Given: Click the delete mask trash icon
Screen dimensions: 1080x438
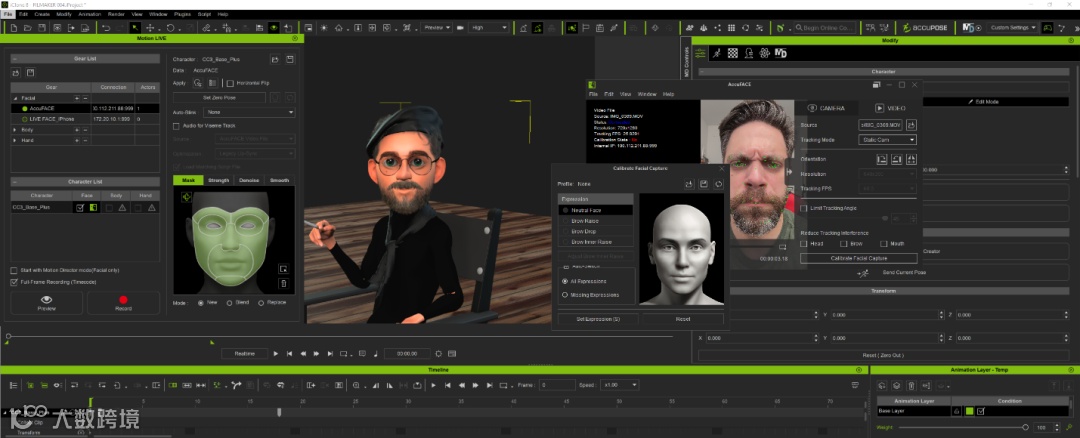Looking at the screenshot, I should pyautogui.click(x=283, y=284).
